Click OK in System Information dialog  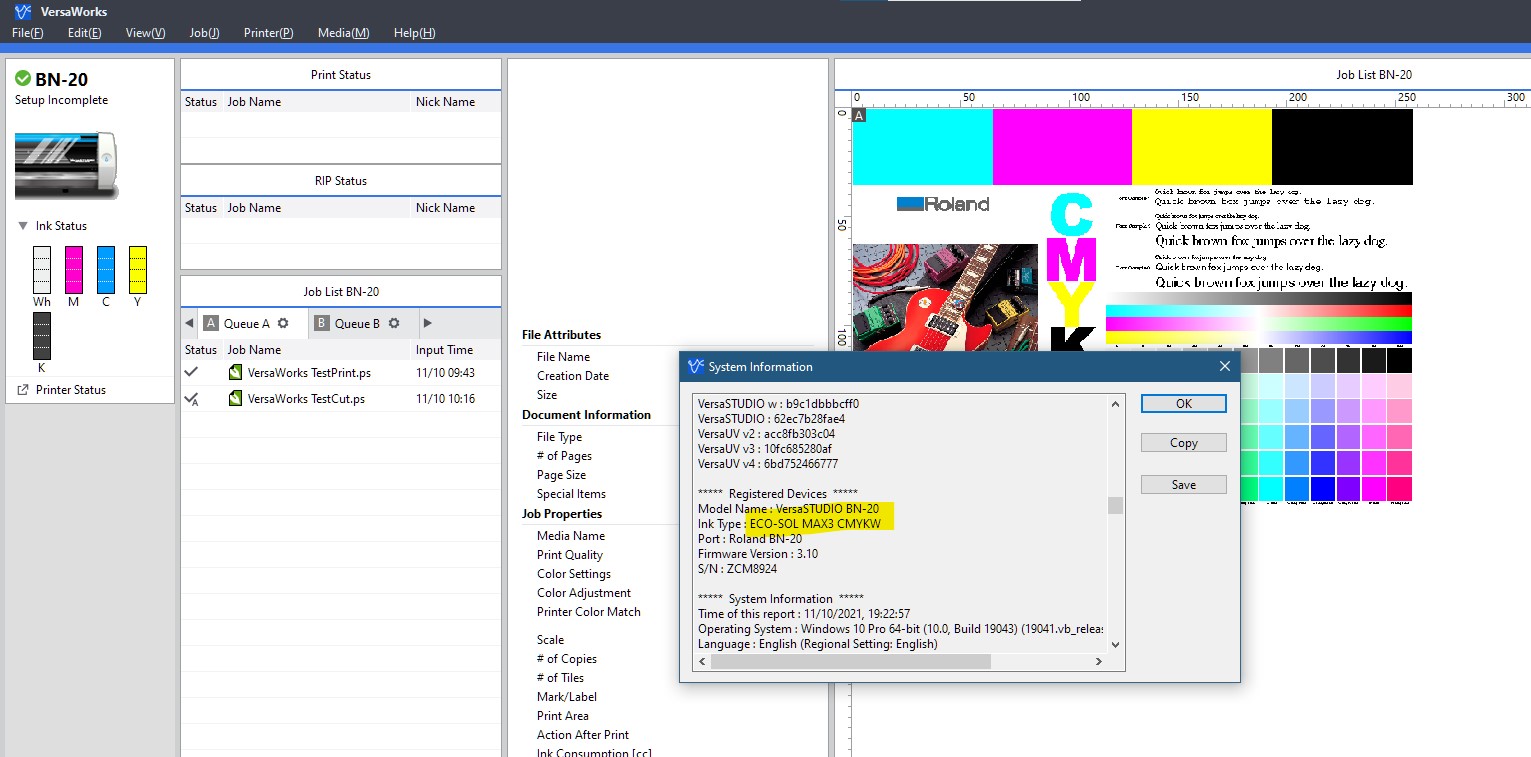1183,403
